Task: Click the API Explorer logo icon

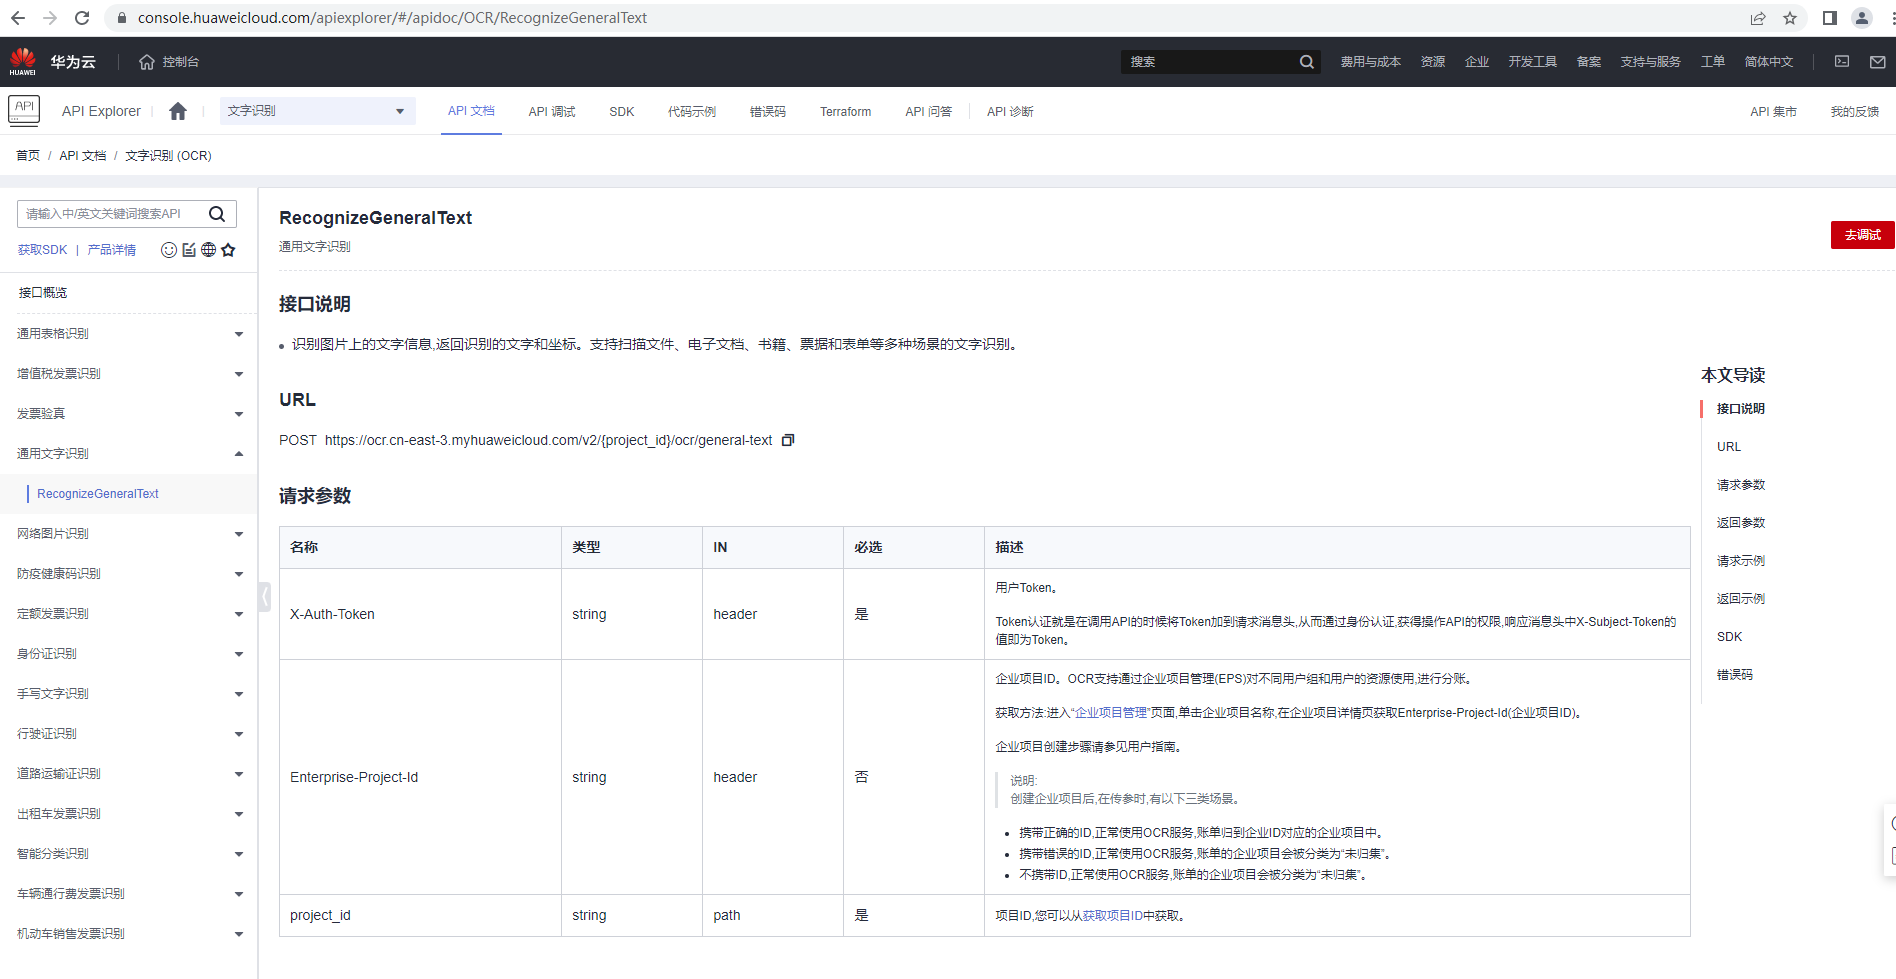Action: coord(24,110)
